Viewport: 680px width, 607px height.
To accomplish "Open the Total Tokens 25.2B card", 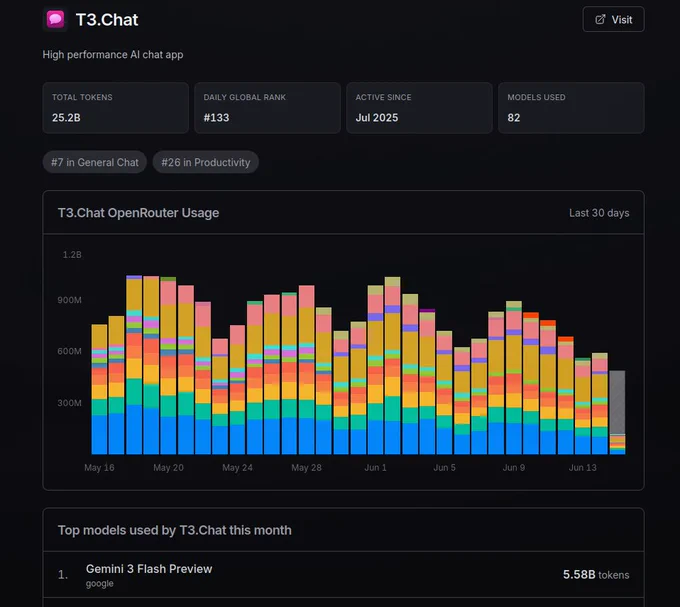I will 116,108.
